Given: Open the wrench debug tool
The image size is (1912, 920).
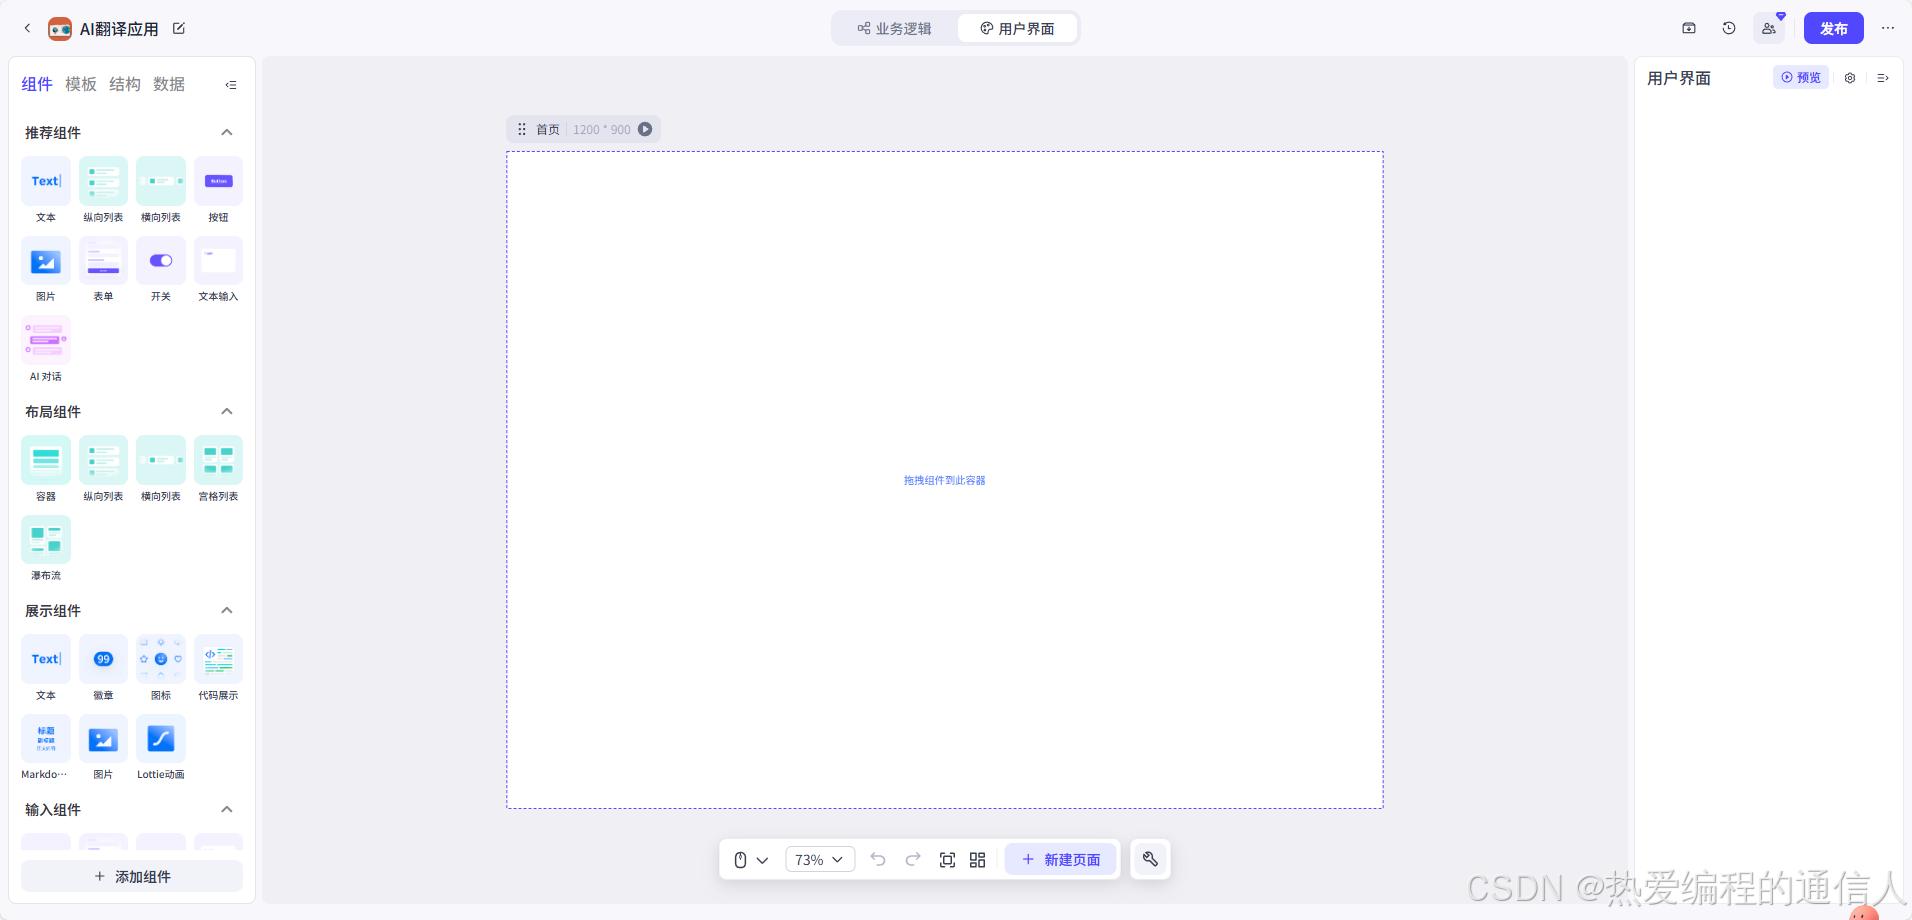Looking at the screenshot, I should (1150, 859).
